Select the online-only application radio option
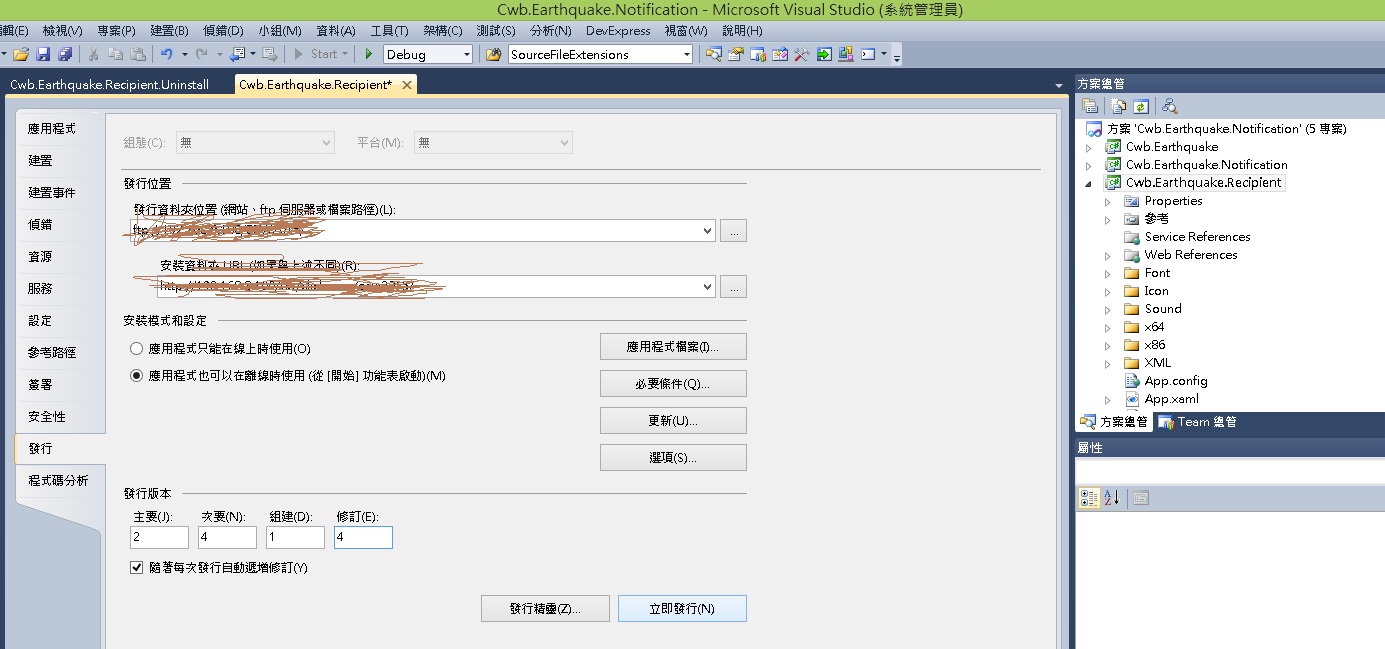This screenshot has width=1385, height=649. [137, 349]
